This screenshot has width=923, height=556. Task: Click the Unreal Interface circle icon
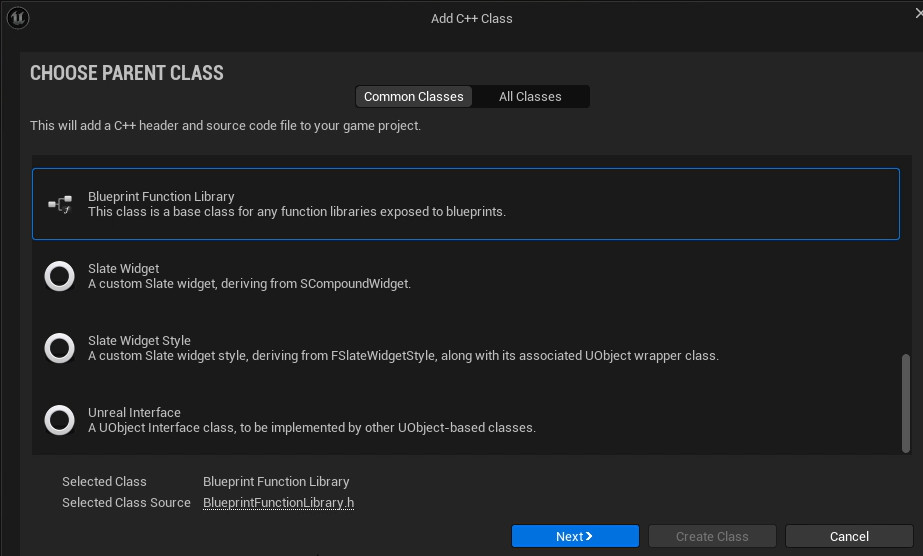pyautogui.click(x=59, y=420)
